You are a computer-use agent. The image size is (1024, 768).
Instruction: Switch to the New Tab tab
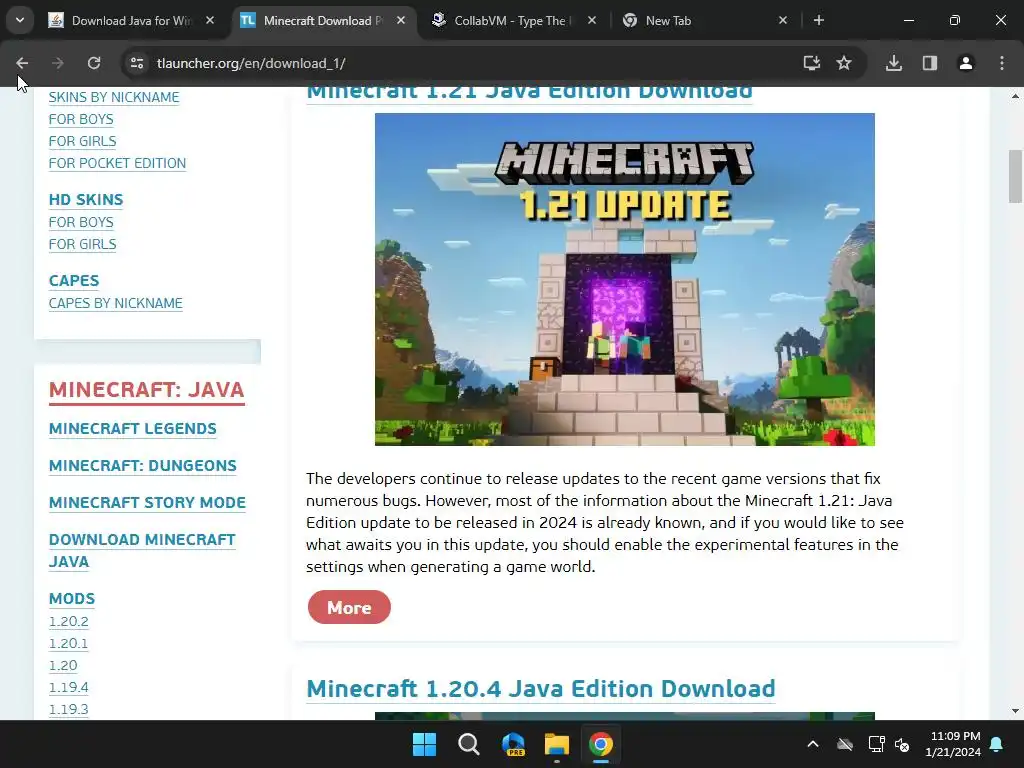[704, 21]
